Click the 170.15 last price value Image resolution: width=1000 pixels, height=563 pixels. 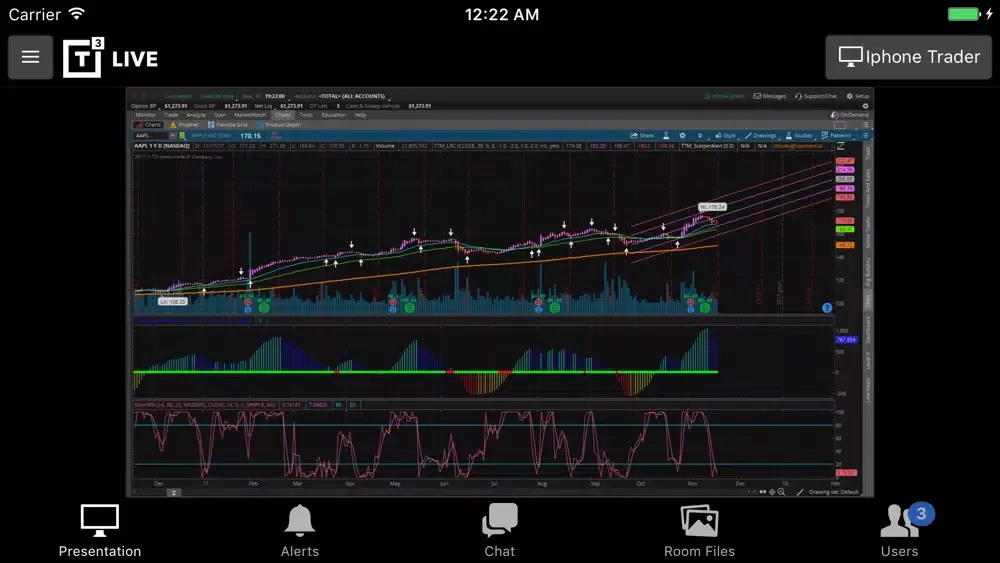coord(250,136)
